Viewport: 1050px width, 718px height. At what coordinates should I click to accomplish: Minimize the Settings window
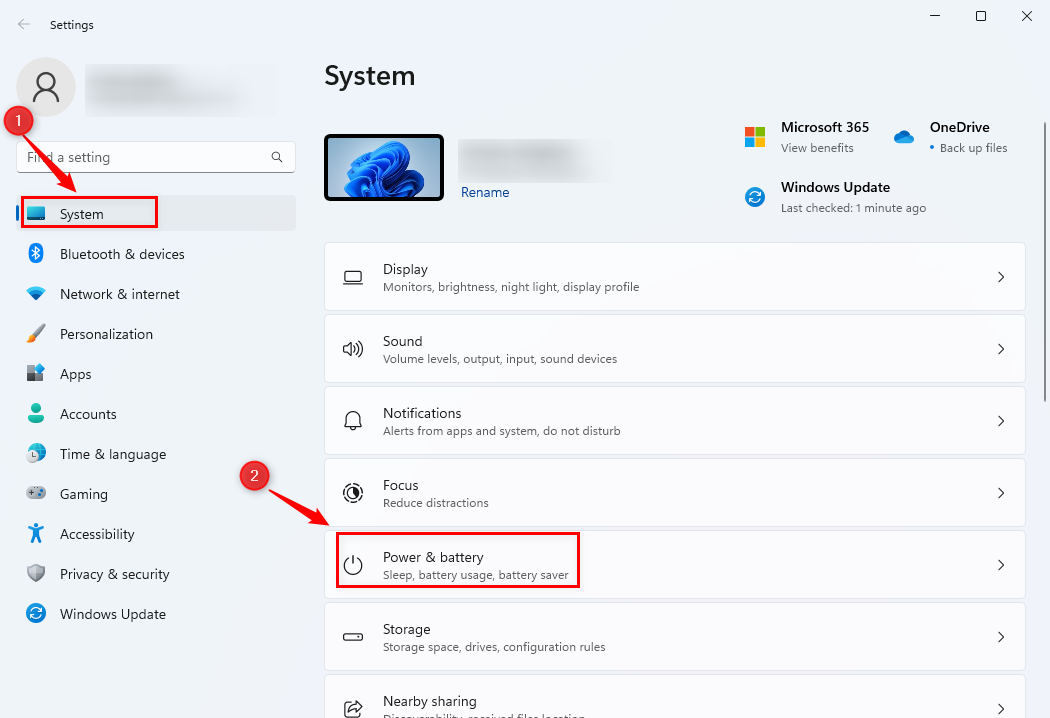tap(935, 16)
